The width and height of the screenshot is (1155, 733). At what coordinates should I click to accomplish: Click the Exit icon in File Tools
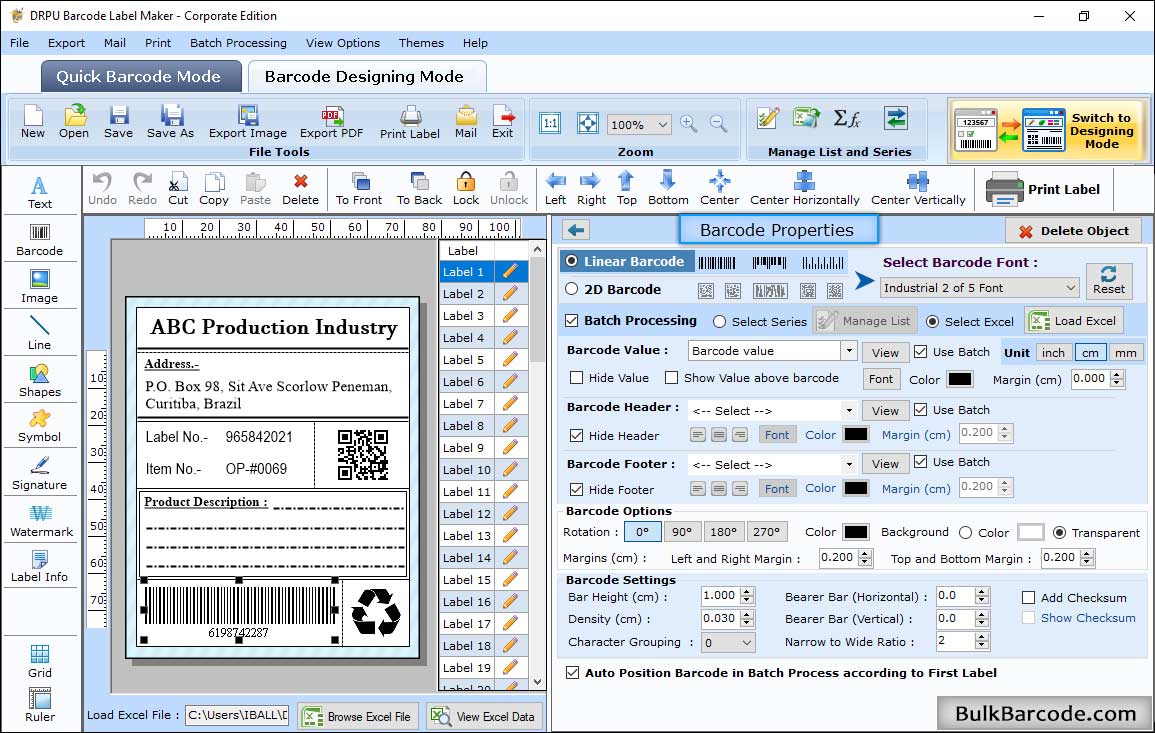click(x=503, y=122)
